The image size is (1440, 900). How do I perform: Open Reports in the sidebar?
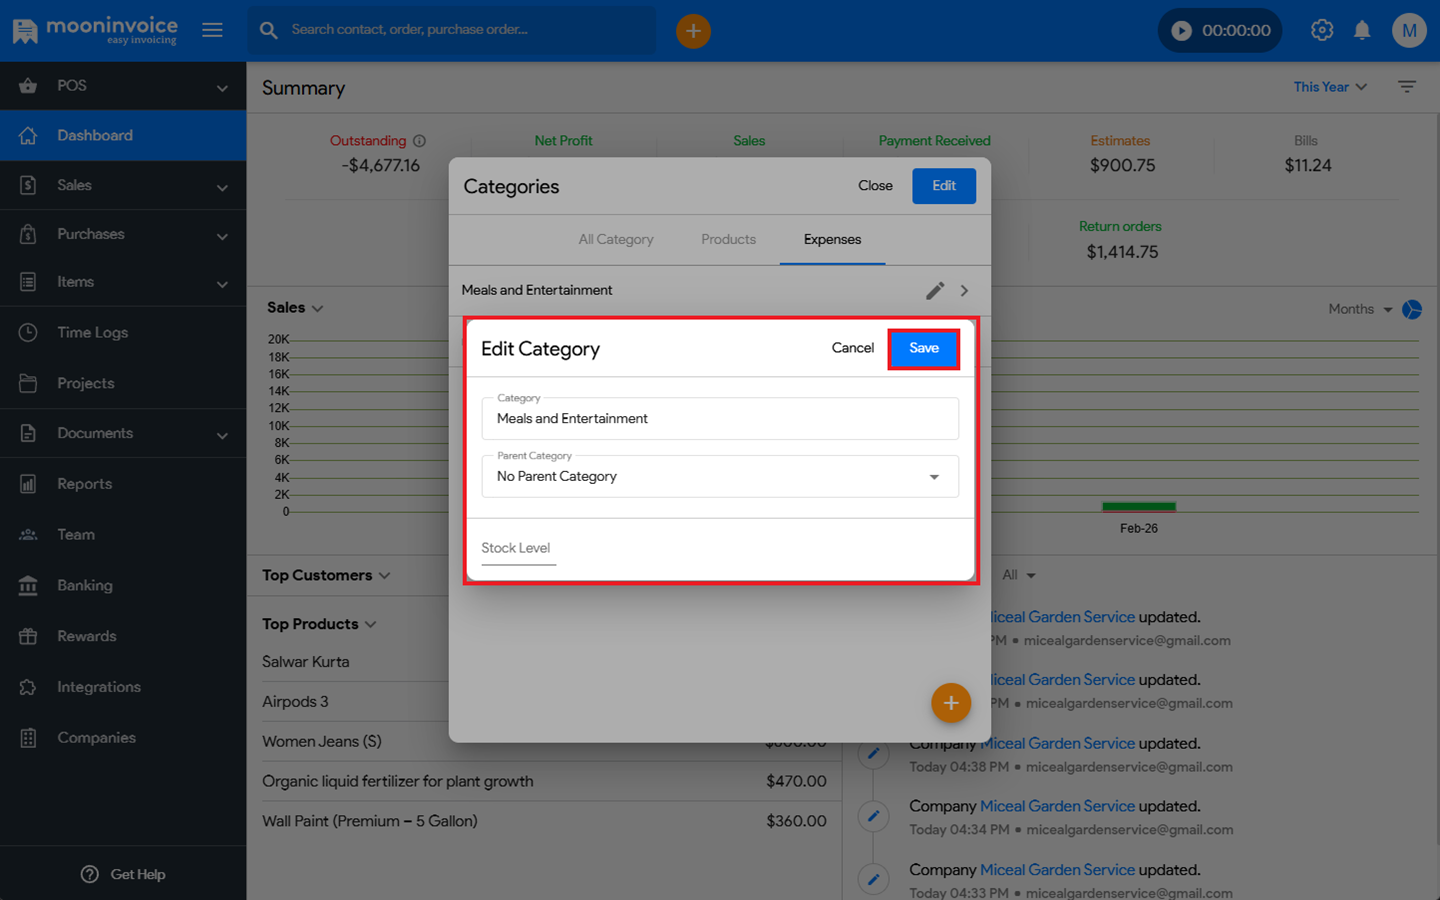pos(84,484)
